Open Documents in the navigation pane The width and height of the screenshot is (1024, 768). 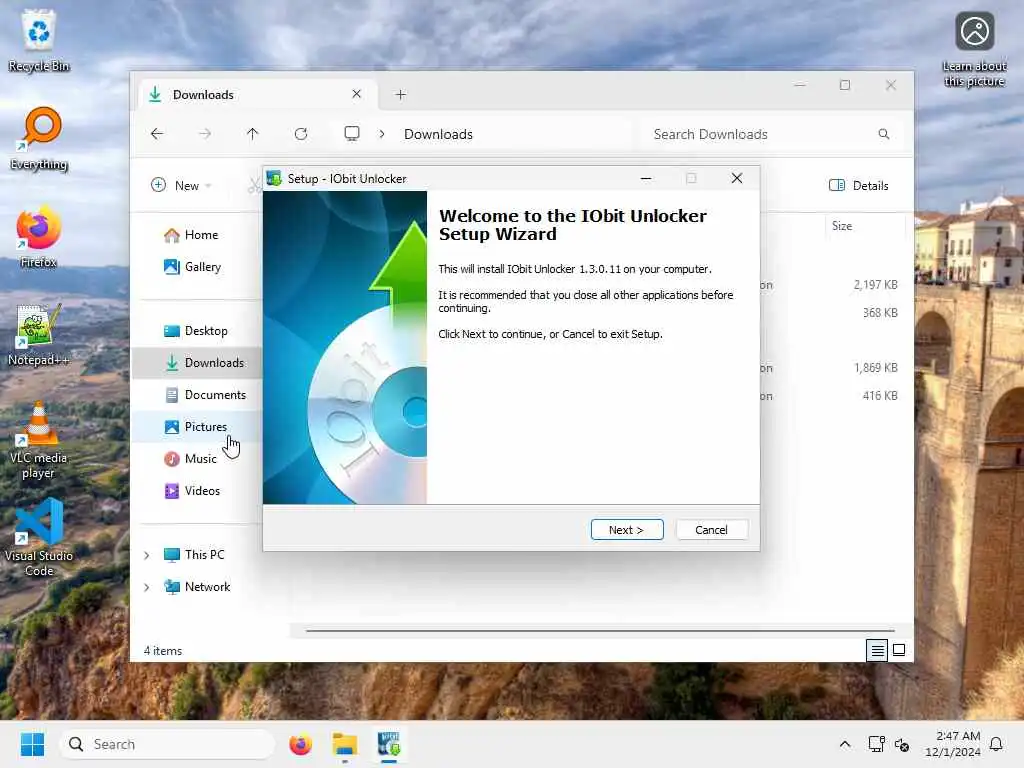click(205, 394)
